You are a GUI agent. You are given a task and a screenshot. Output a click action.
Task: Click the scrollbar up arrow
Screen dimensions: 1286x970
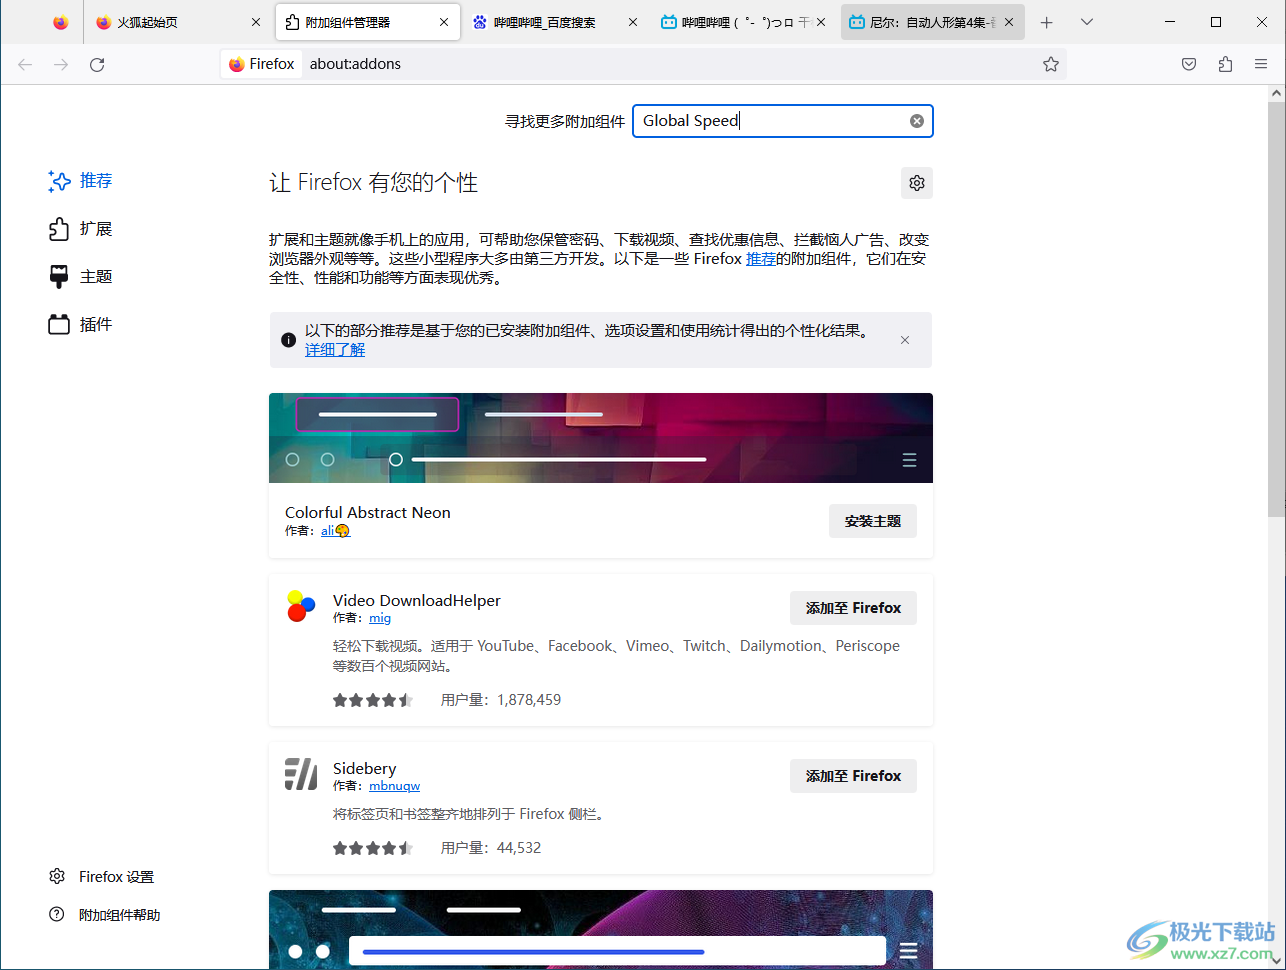pos(1276,93)
